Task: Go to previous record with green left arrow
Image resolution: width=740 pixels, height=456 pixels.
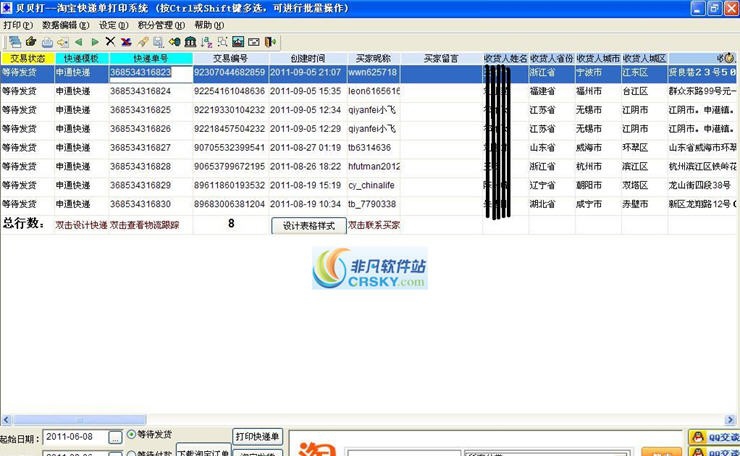Action: (x=79, y=42)
